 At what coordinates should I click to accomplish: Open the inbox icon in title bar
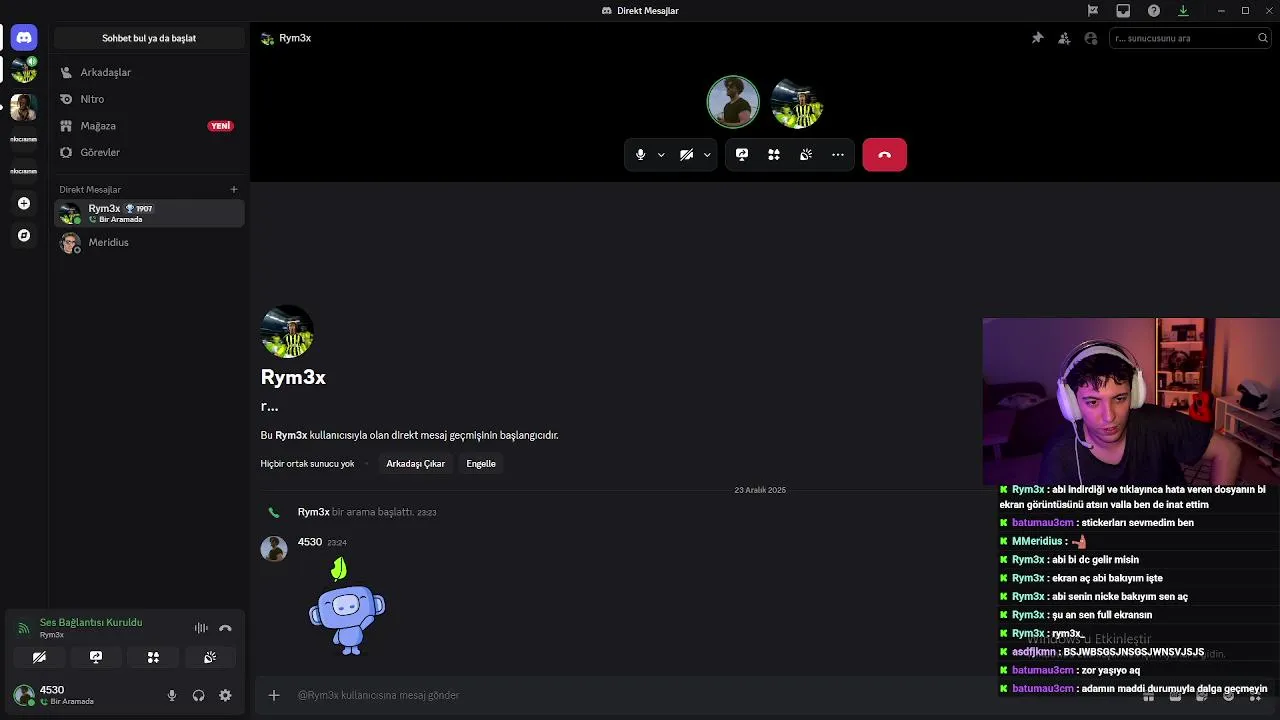1123,10
